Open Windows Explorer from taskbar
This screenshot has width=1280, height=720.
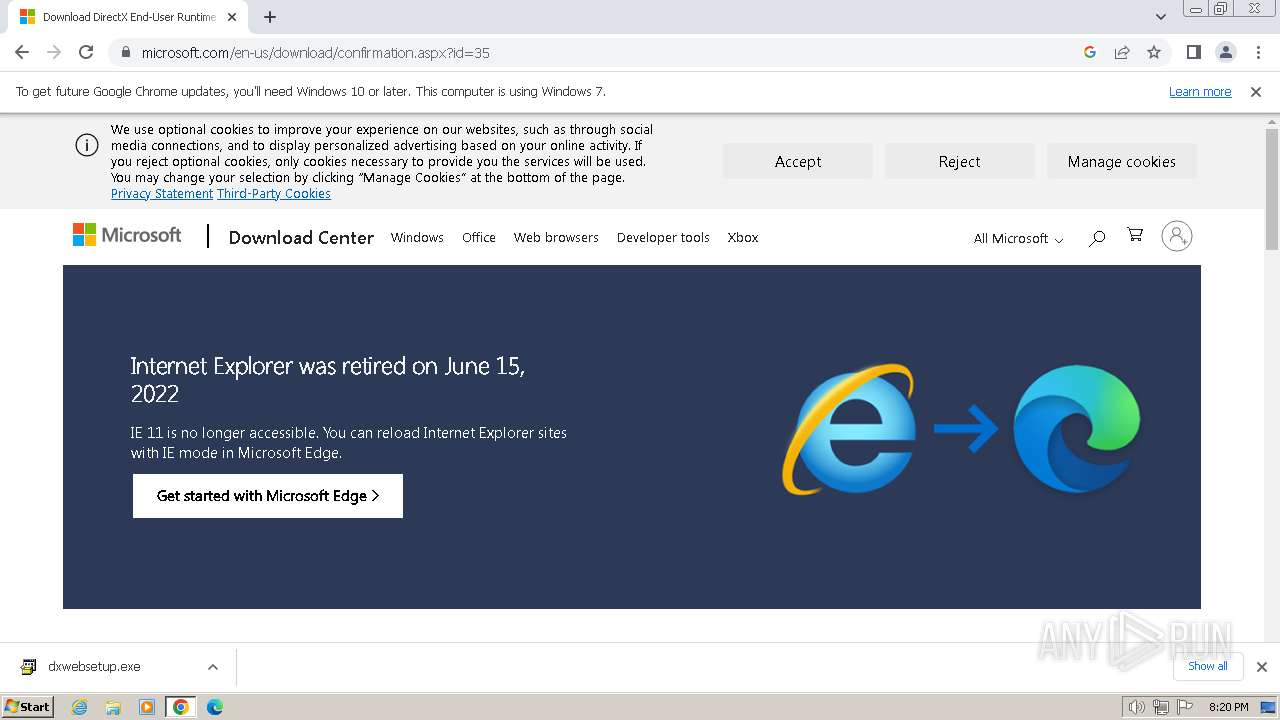tap(113, 707)
